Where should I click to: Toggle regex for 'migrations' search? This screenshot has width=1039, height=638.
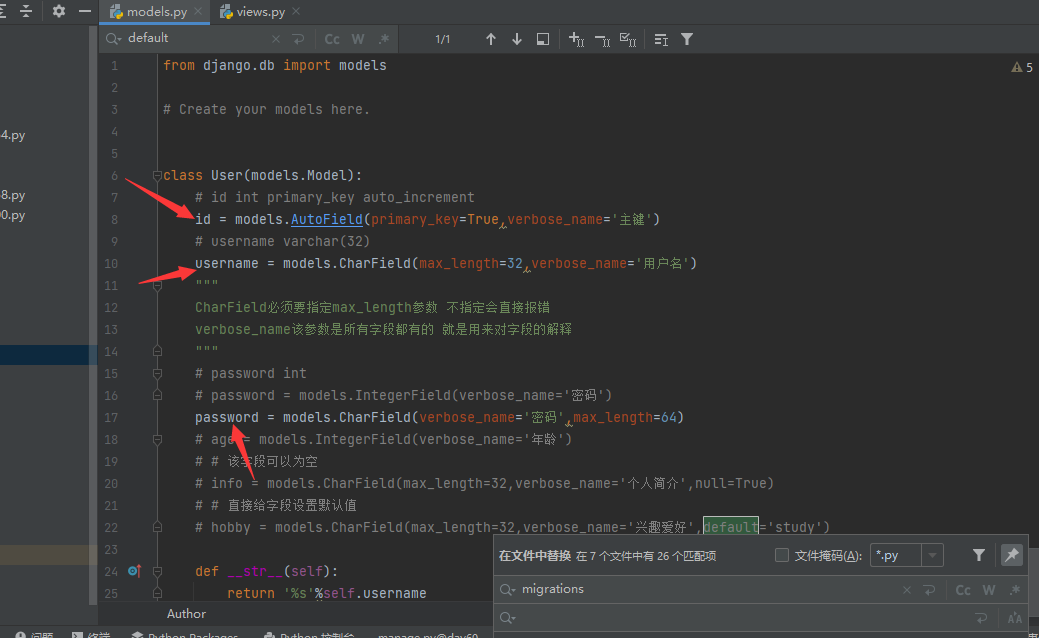[1014, 590]
